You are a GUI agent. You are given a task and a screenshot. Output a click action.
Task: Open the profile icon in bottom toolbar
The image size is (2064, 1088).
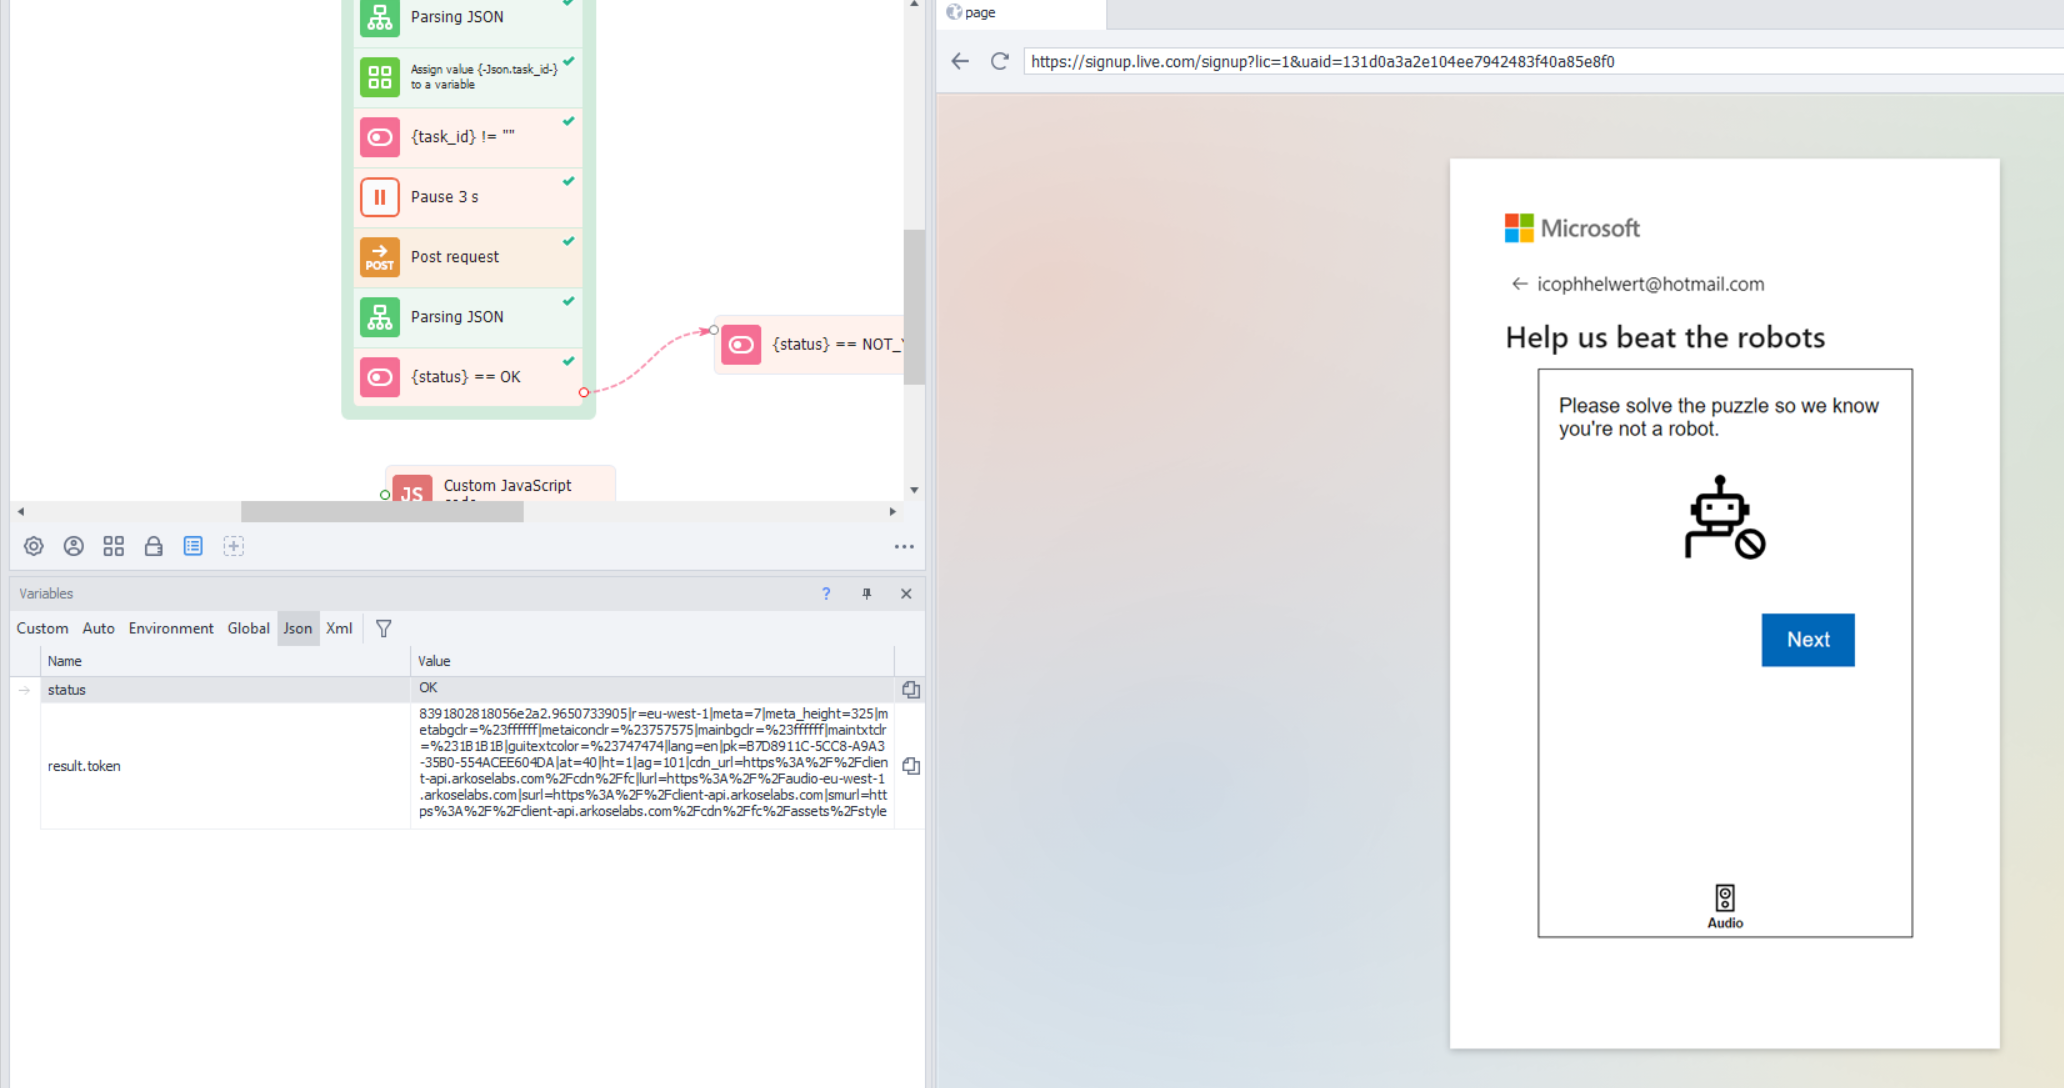[73, 546]
